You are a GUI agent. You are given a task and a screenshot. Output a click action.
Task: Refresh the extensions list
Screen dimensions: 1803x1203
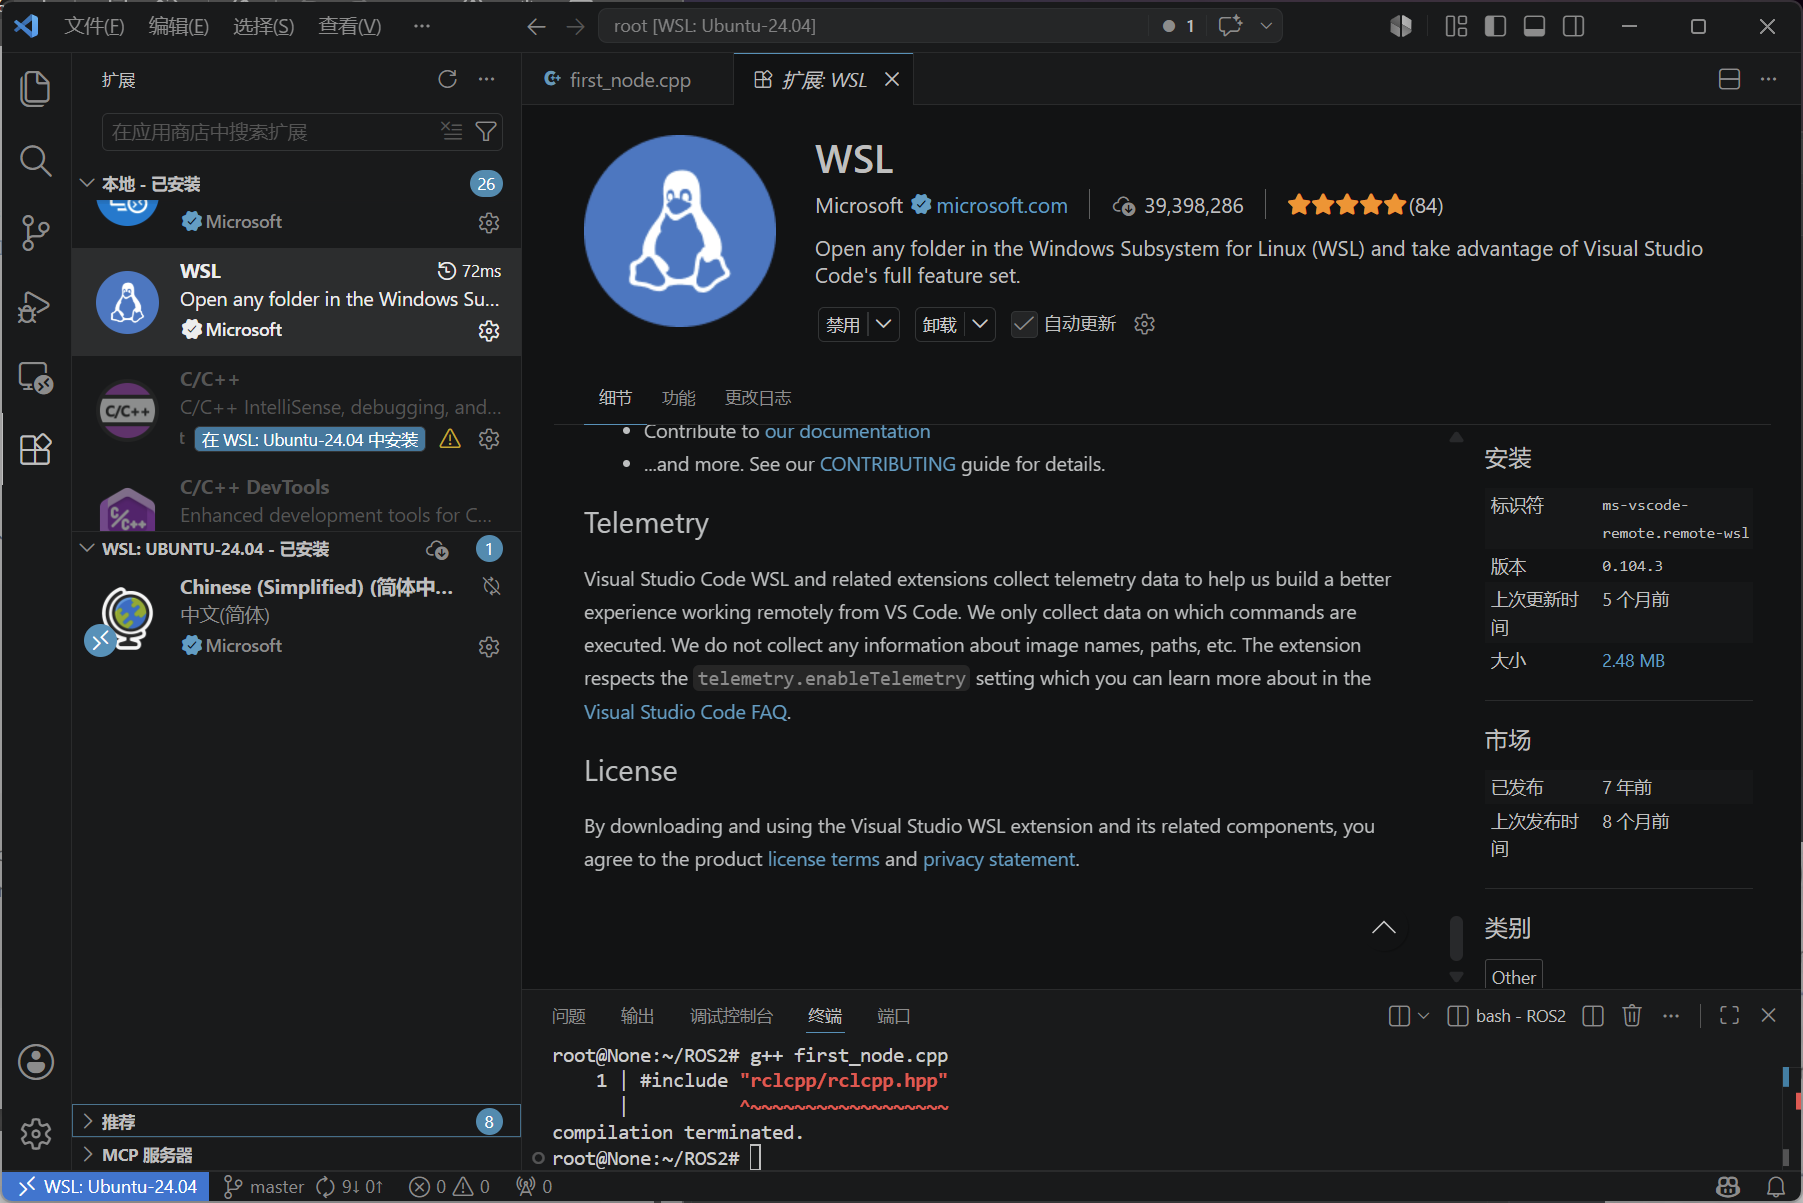pyautogui.click(x=447, y=79)
